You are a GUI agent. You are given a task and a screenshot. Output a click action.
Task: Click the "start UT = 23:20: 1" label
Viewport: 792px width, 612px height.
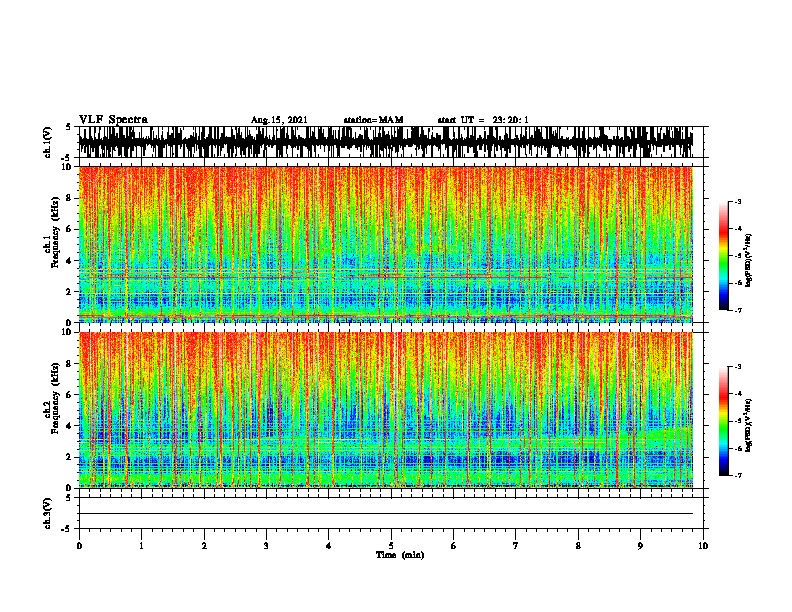click(483, 120)
